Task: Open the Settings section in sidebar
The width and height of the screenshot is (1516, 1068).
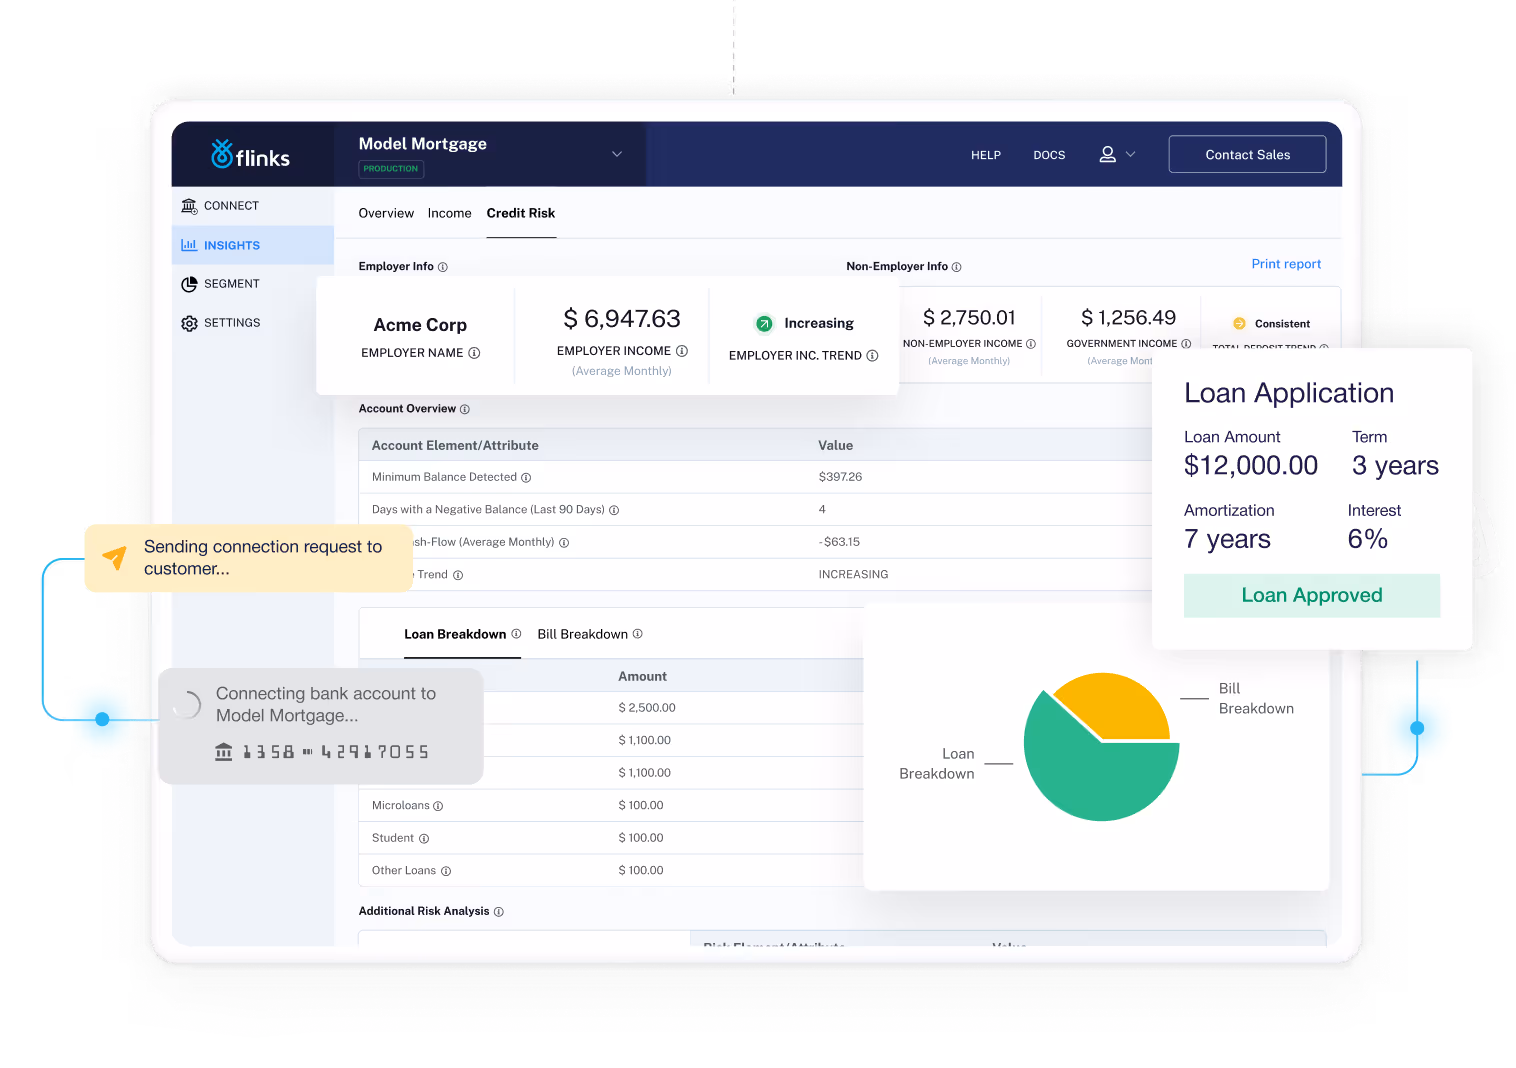Action: coord(252,323)
